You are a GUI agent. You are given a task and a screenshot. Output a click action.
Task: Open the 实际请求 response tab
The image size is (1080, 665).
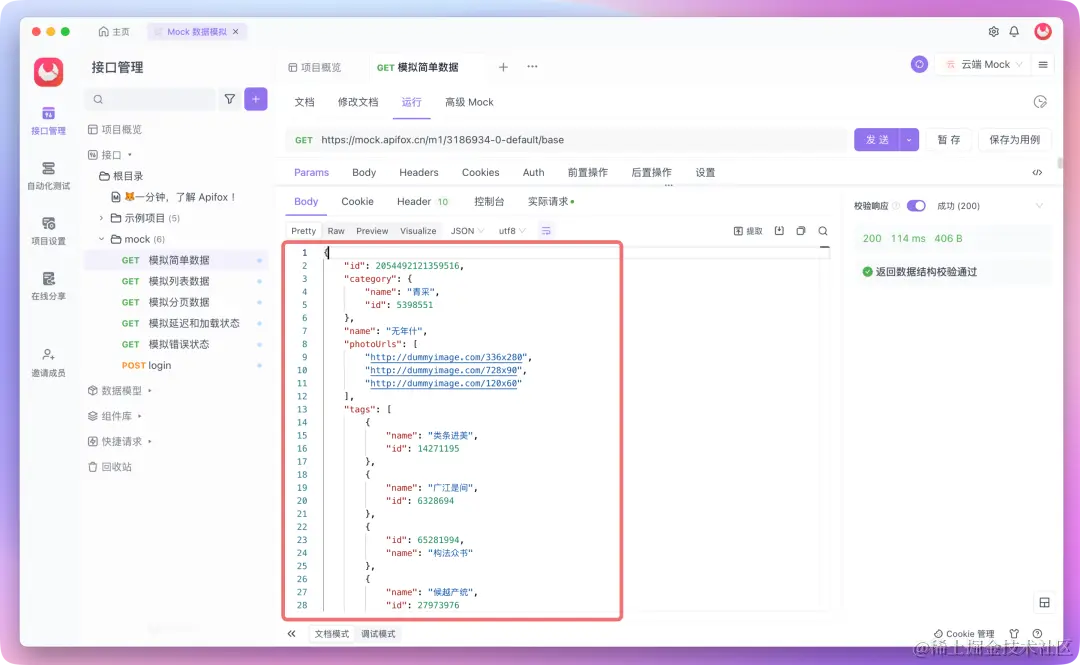[550, 201]
